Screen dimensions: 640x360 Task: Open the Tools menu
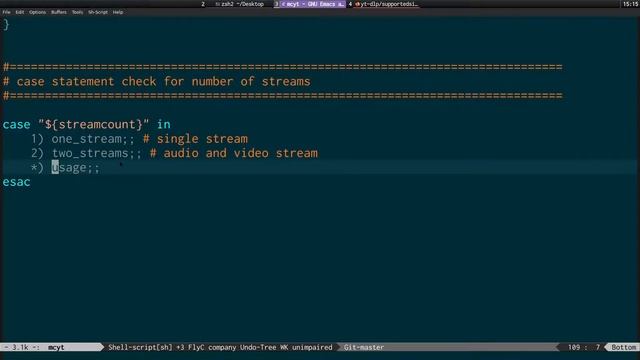(x=78, y=12)
